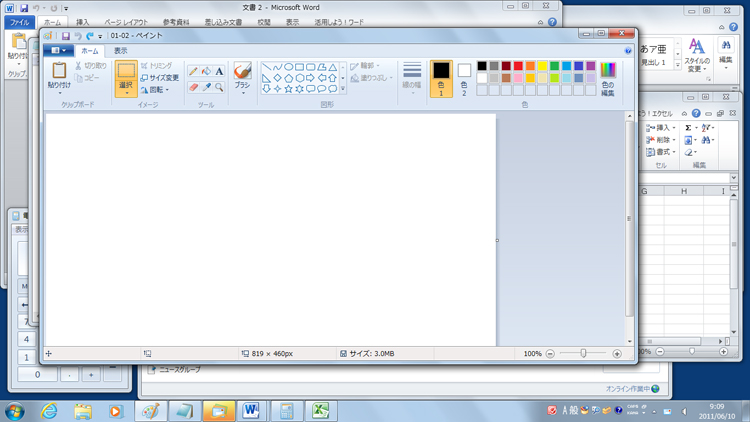Image resolution: width=750 pixels, height=422 pixels.
Task: Open Word ページレイアウト tab
Action: tap(126, 22)
